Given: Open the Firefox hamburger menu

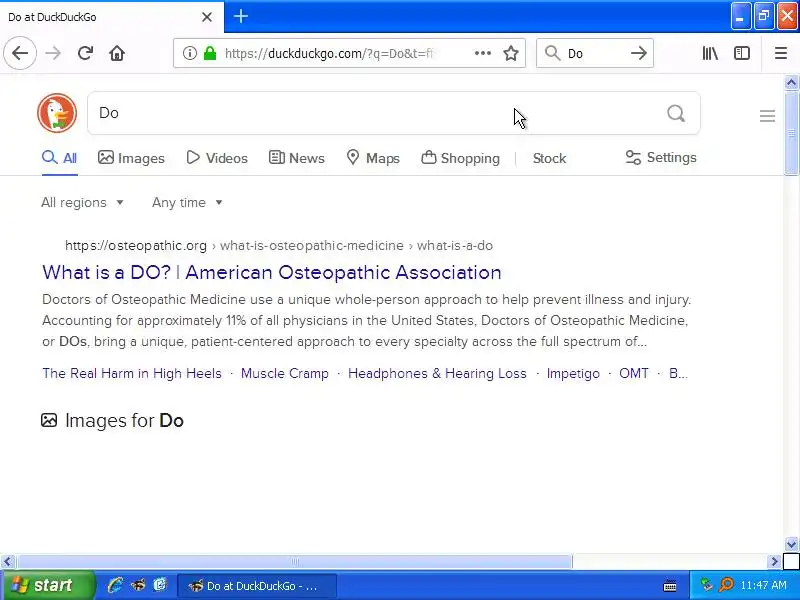Looking at the screenshot, I should [x=781, y=53].
